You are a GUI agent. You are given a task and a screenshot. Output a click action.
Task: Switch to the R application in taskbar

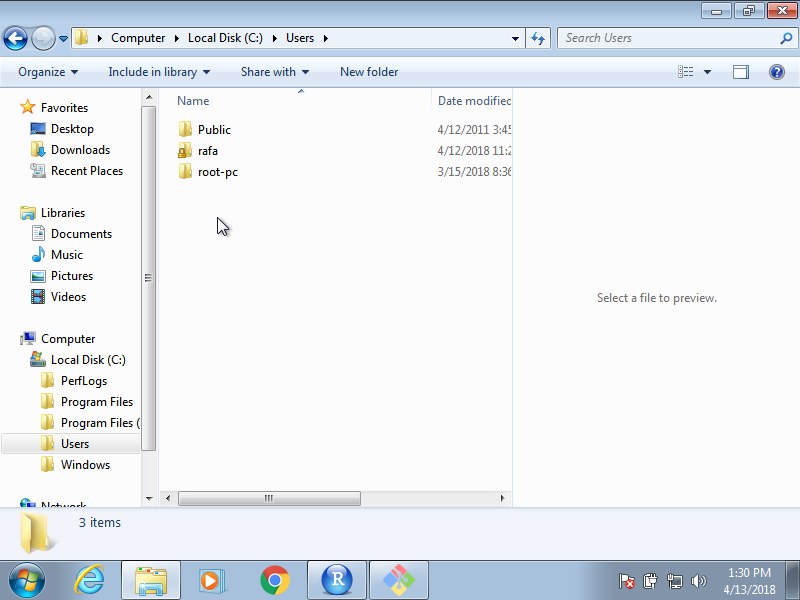[337, 581]
